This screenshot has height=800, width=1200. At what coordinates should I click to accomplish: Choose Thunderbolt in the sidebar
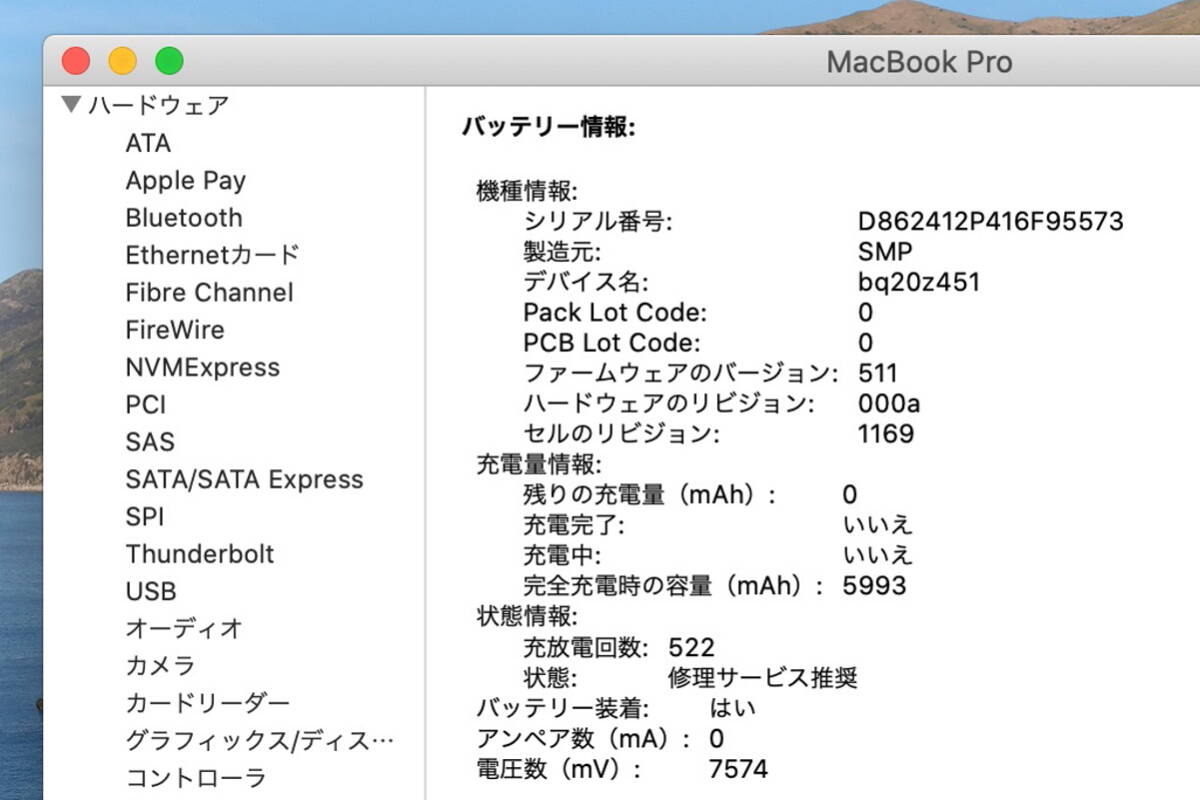[x=200, y=554]
